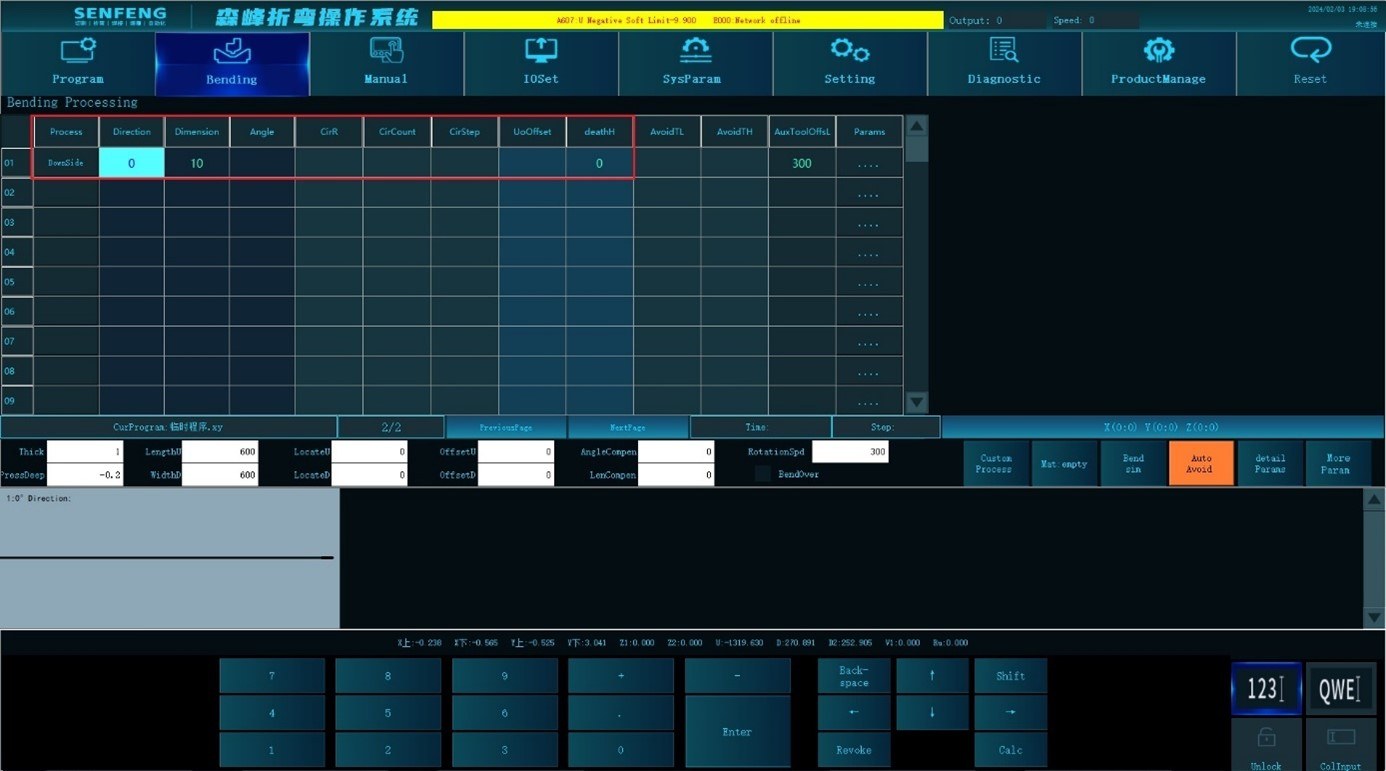This screenshot has height=771, width=1386.
Task: Tap the Shift key
Action: pyautogui.click(x=1010, y=676)
